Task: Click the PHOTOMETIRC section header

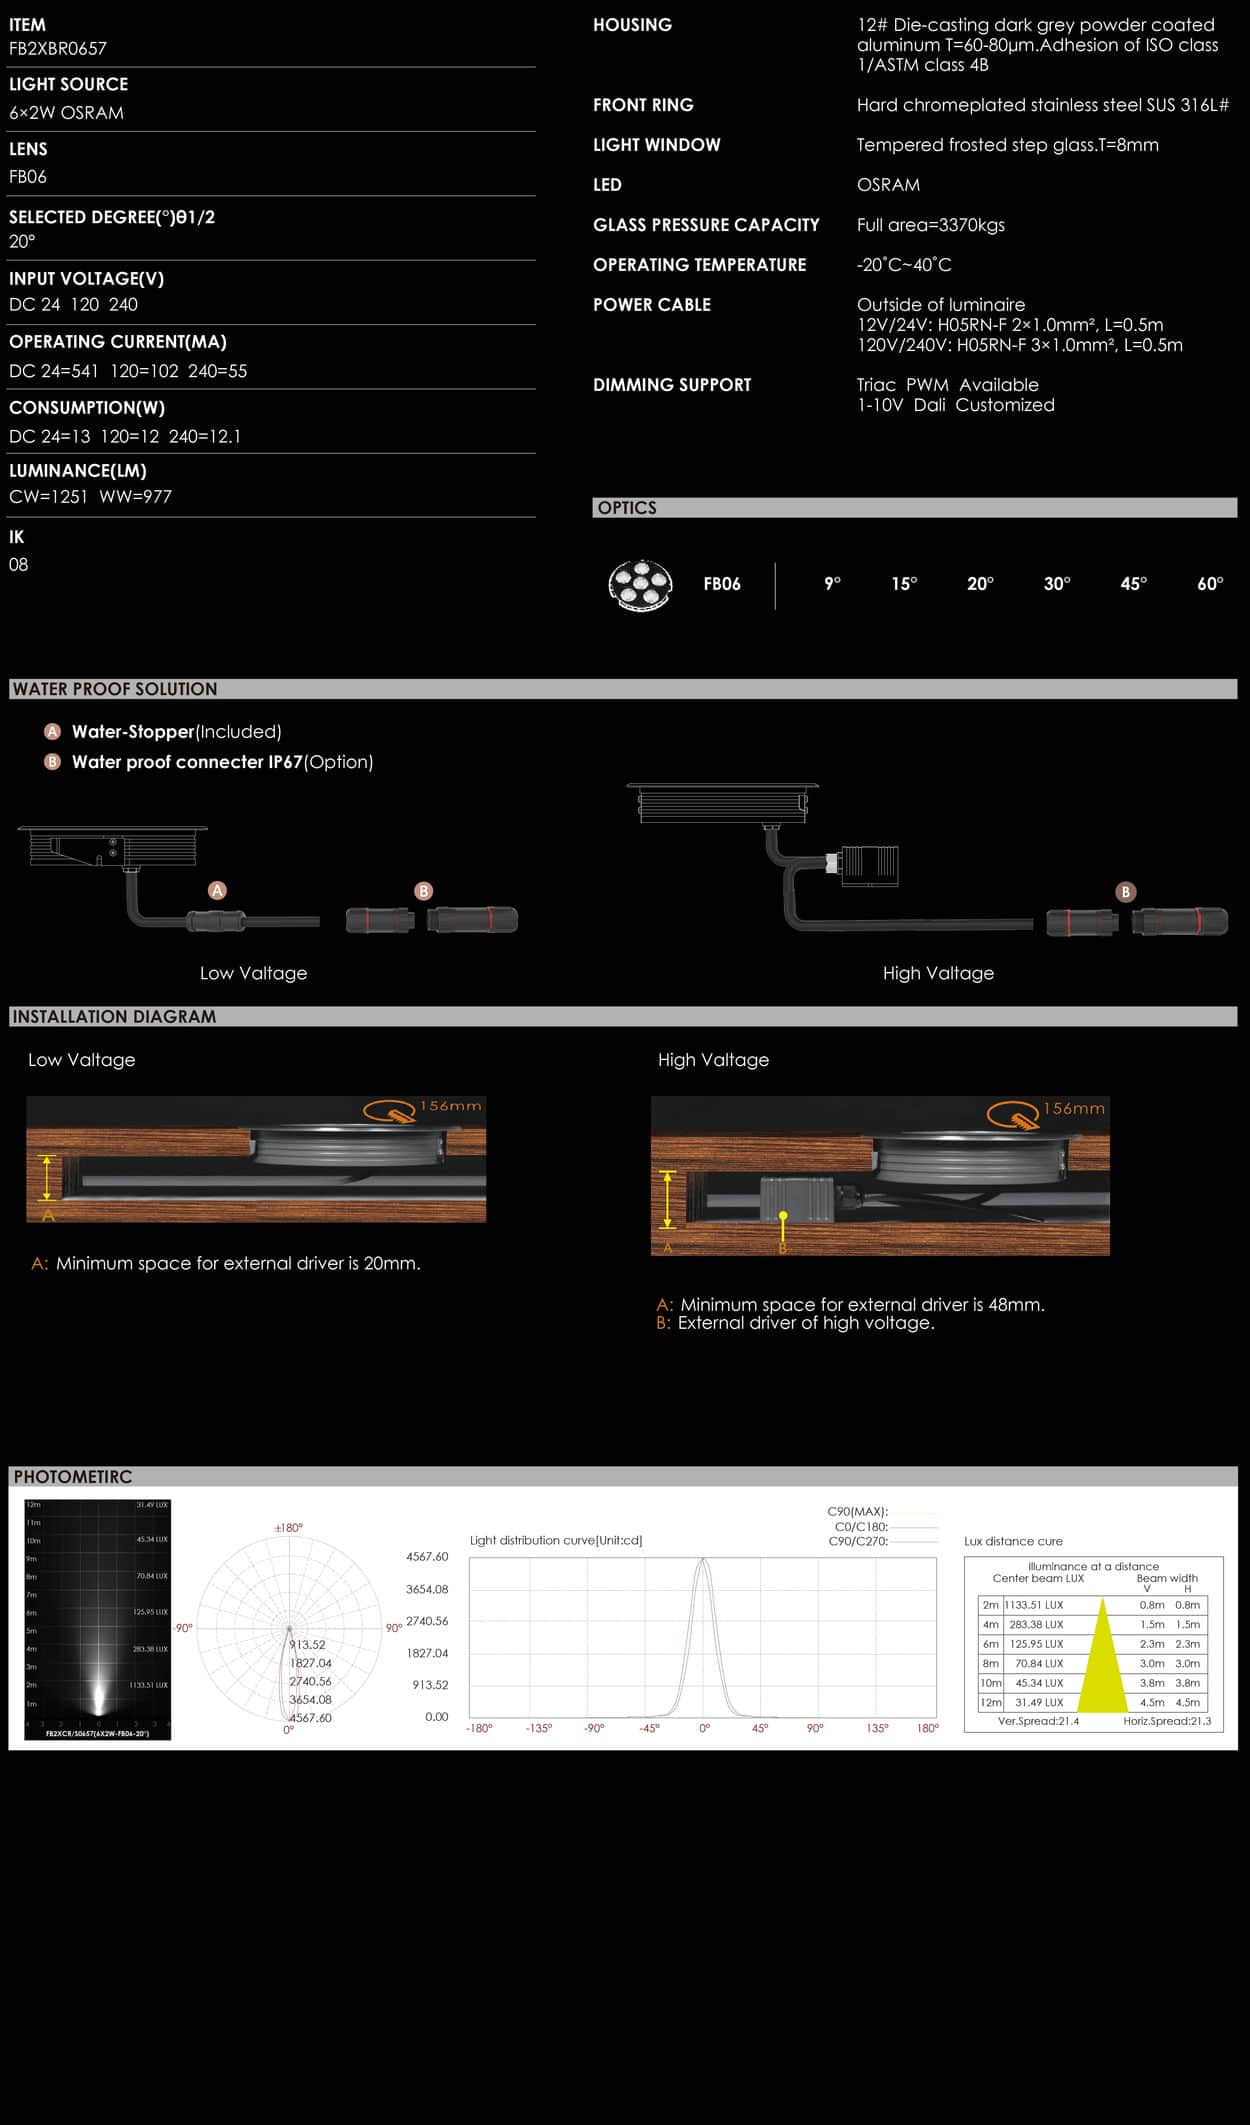Action: [x=73, y=1477]
